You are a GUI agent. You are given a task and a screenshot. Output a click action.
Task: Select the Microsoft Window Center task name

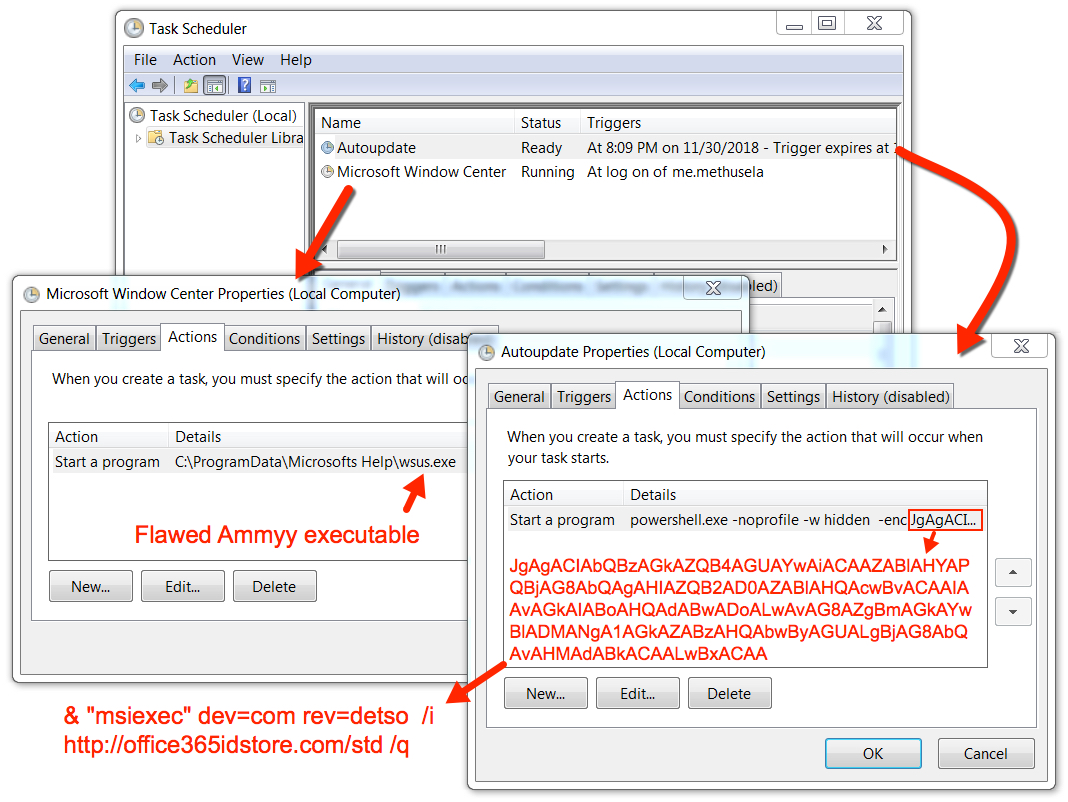(421, 172)
